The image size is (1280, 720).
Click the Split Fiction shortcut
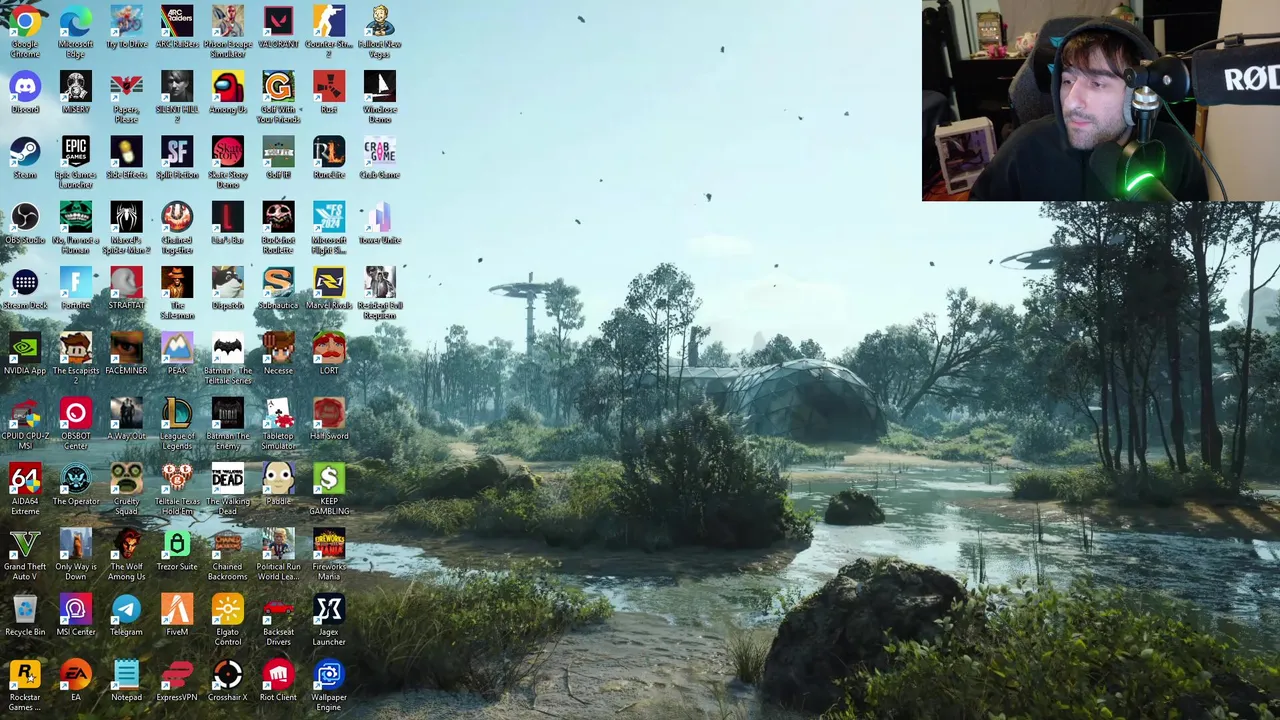click(x=177, y=152)
